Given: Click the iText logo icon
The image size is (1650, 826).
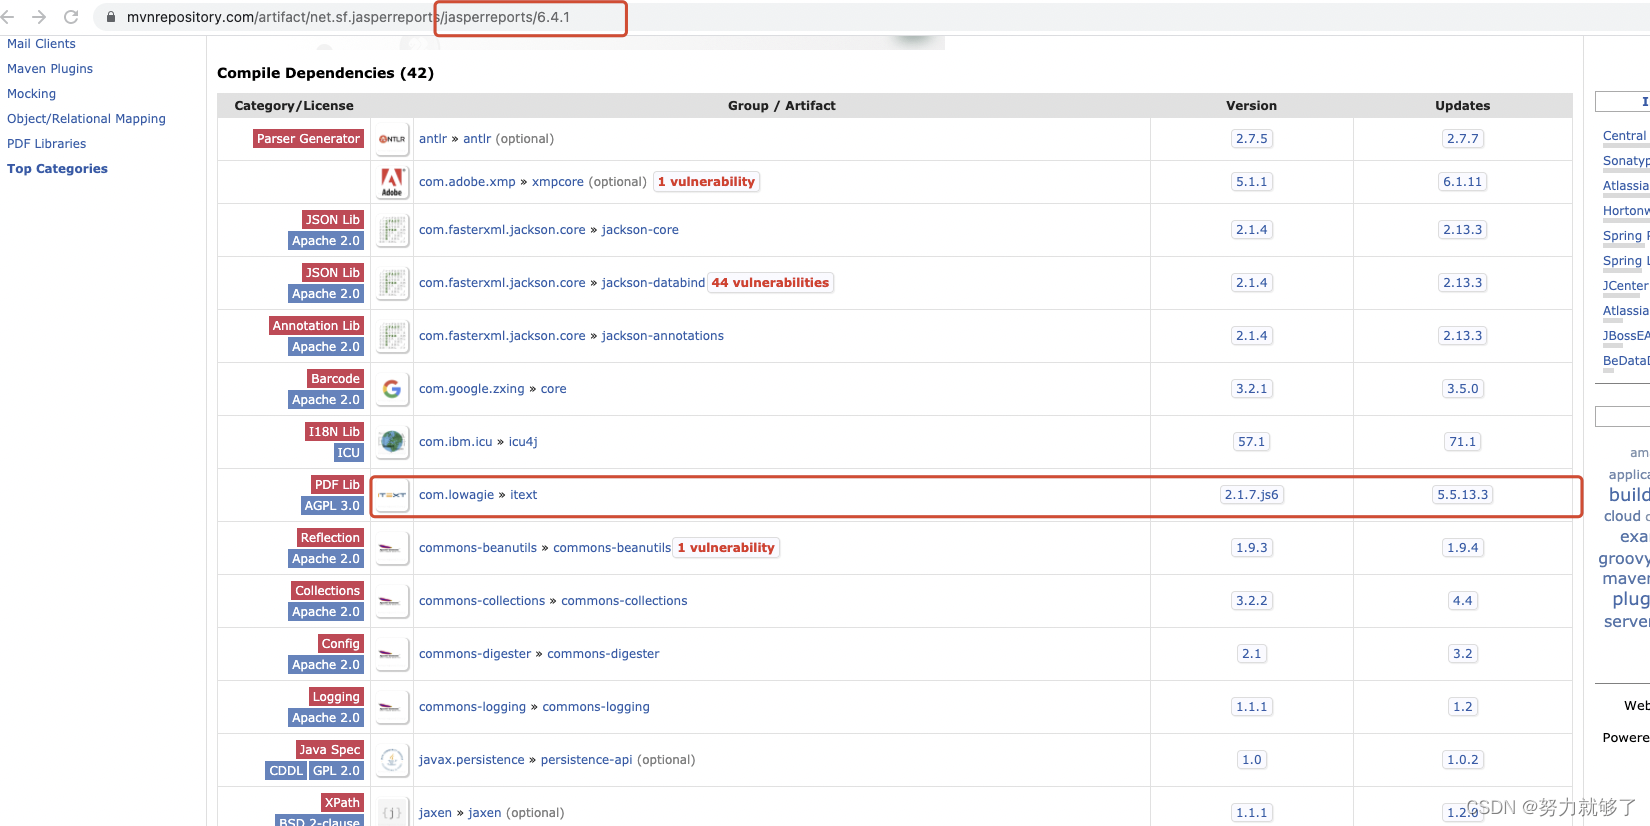Looking at the screenshot, I should (x=392, y=495).
